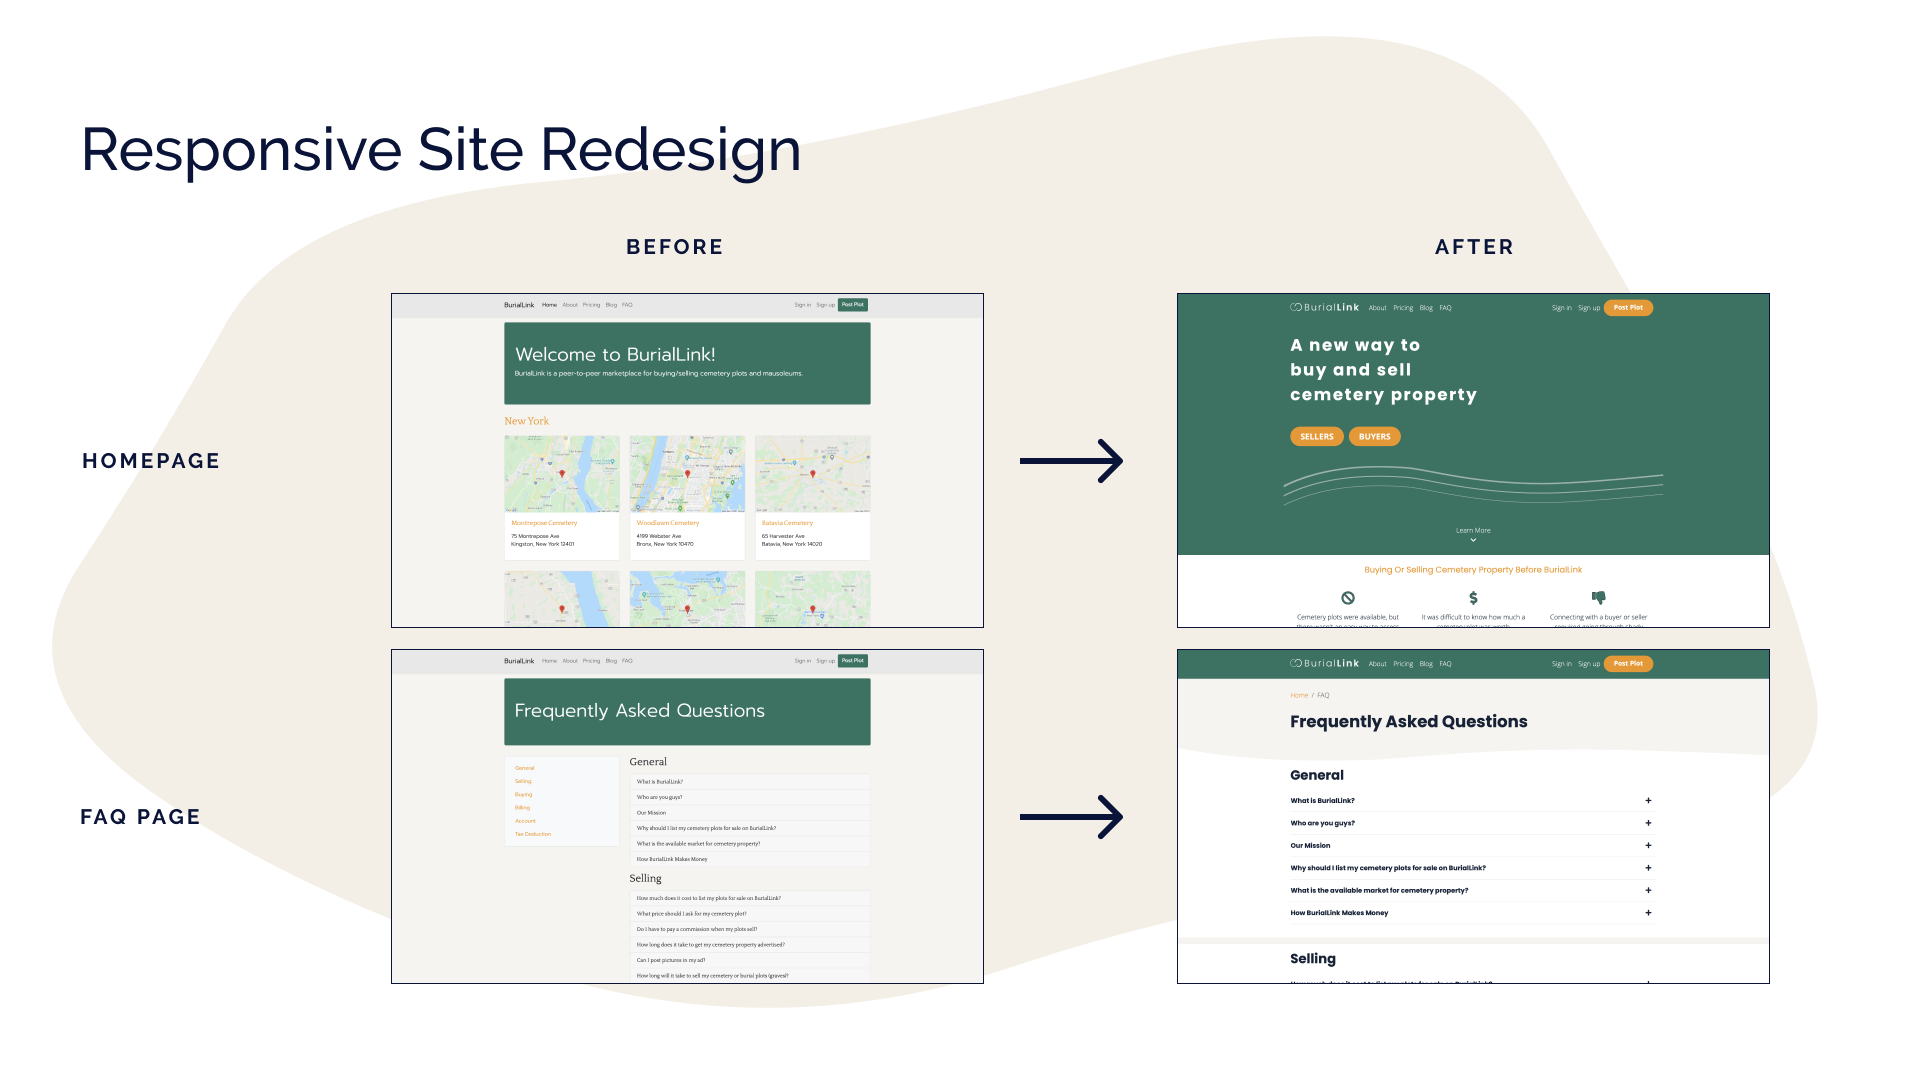This screenshot has width=1920, height=1080.
Task: Click arrow between FAQ before and after
Action: (1071, 817)
